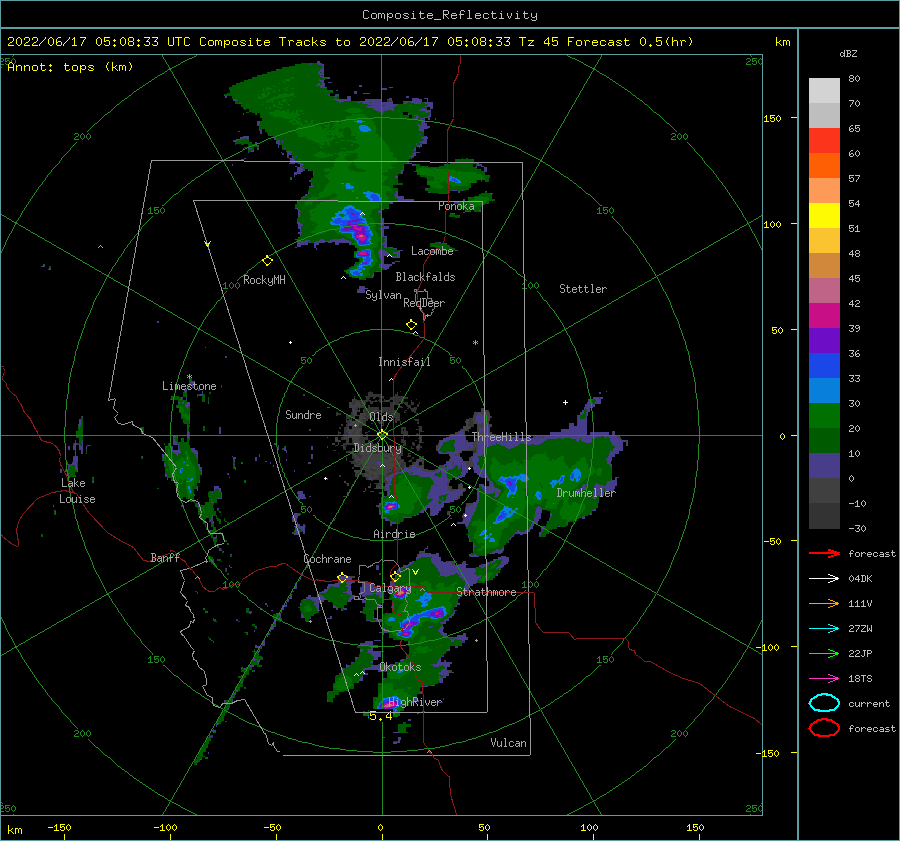
Task: Pick the light grey 80-70 dBZ swatch
Action: [824, 91]
